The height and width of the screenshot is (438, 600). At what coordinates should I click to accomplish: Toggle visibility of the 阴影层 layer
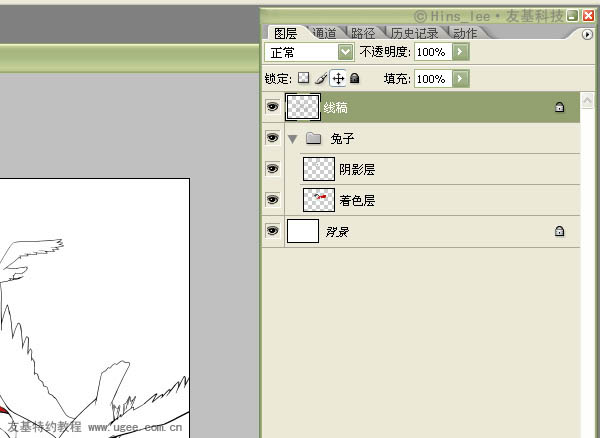click(272, 169)
